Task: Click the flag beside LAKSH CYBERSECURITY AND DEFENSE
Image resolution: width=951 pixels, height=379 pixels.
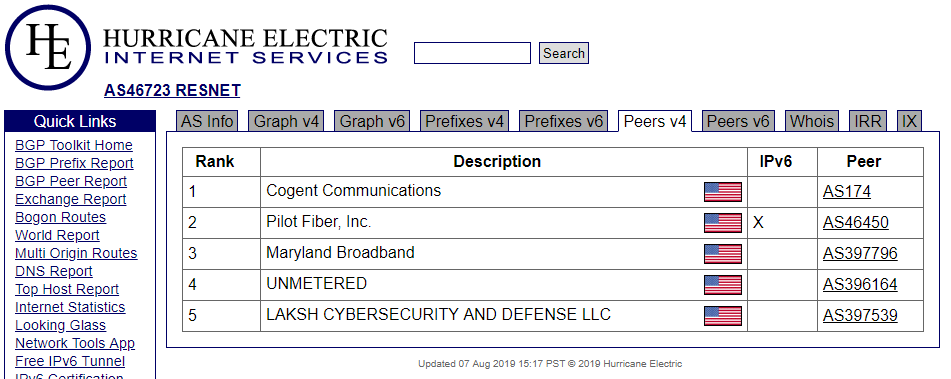Action: (x=722, y=315)
